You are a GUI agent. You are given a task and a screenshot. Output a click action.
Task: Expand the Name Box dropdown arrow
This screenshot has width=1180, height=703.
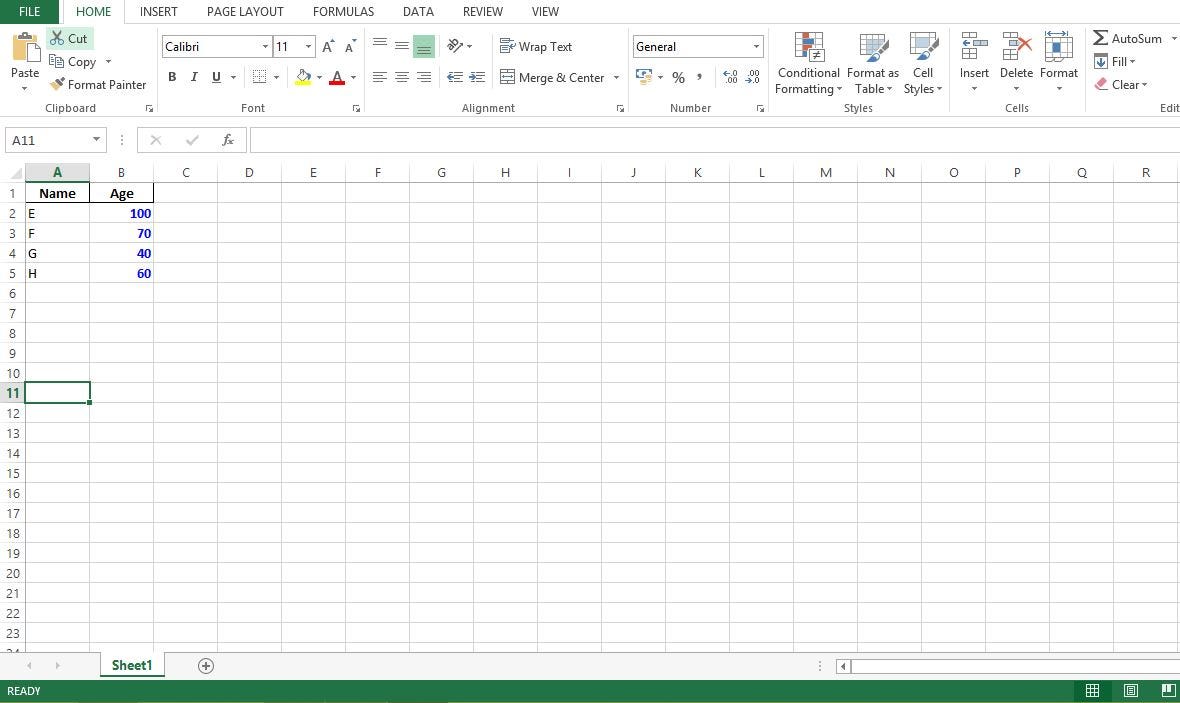point(96,139)
